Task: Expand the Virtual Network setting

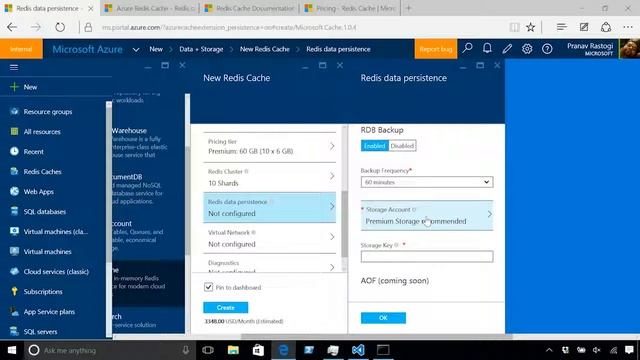Action: pyautogui.click(x=269, y=238)
